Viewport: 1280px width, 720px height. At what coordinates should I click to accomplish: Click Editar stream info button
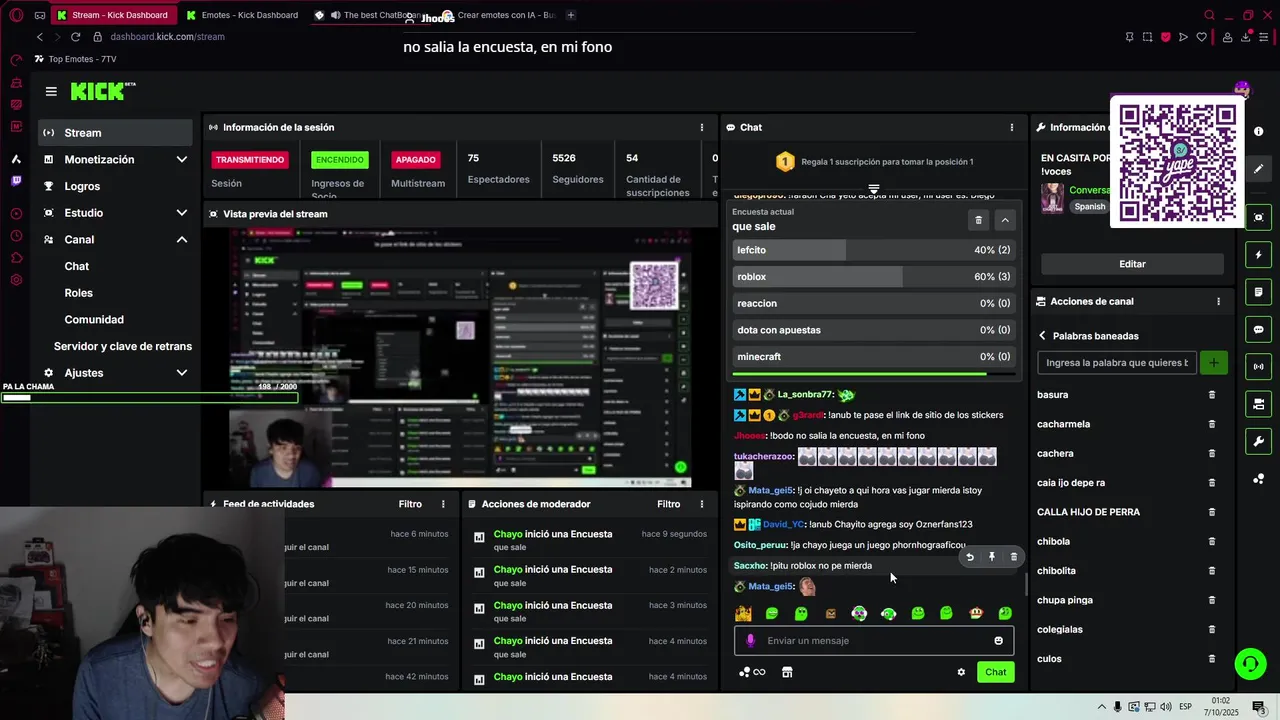(x=1132, y=264)
